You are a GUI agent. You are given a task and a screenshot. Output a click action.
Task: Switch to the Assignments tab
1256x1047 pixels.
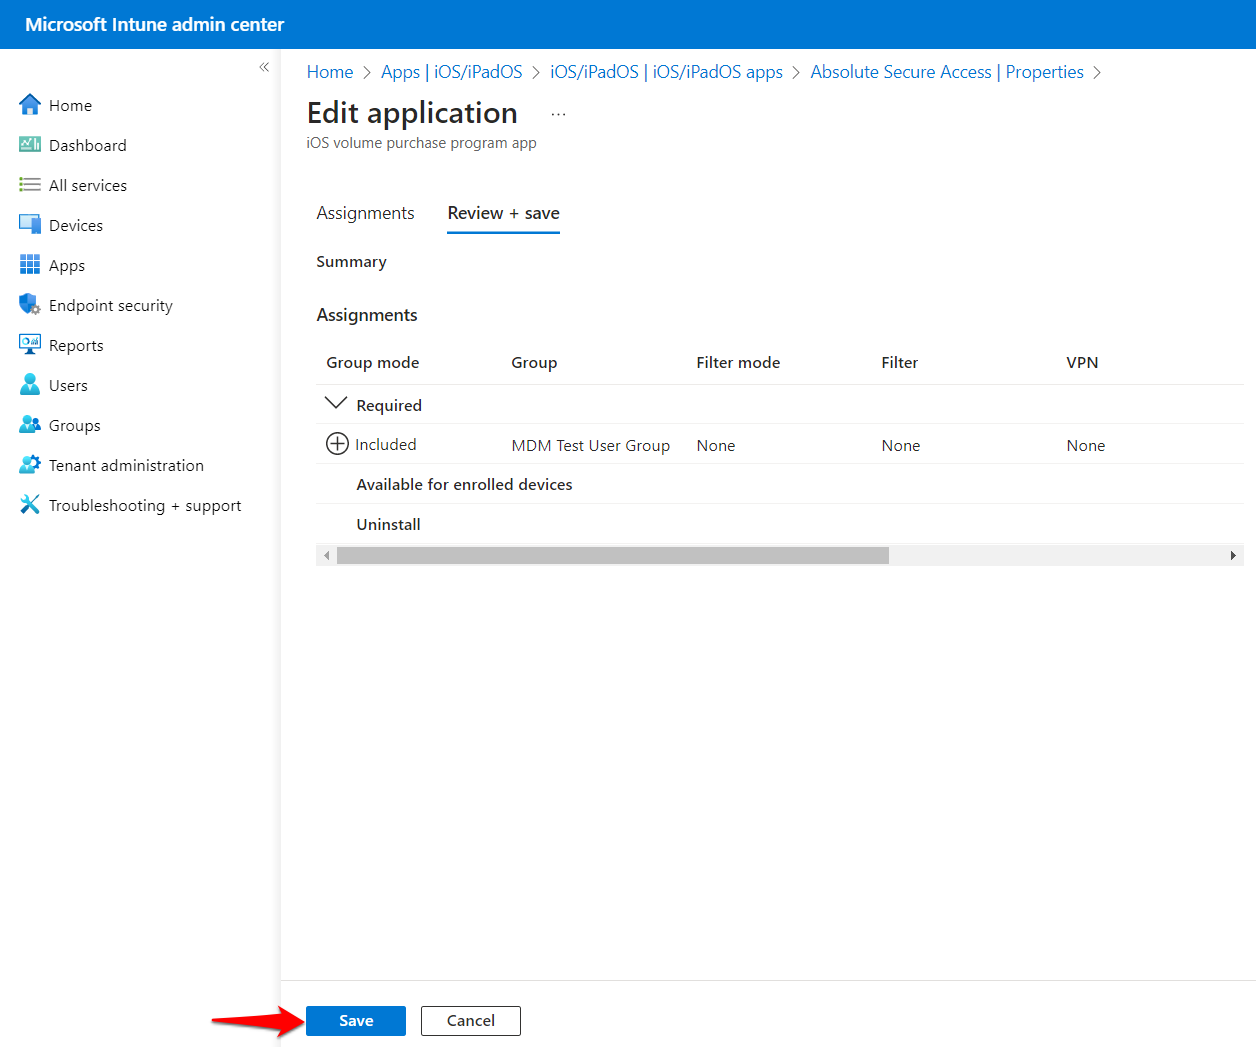click(365, 213)
